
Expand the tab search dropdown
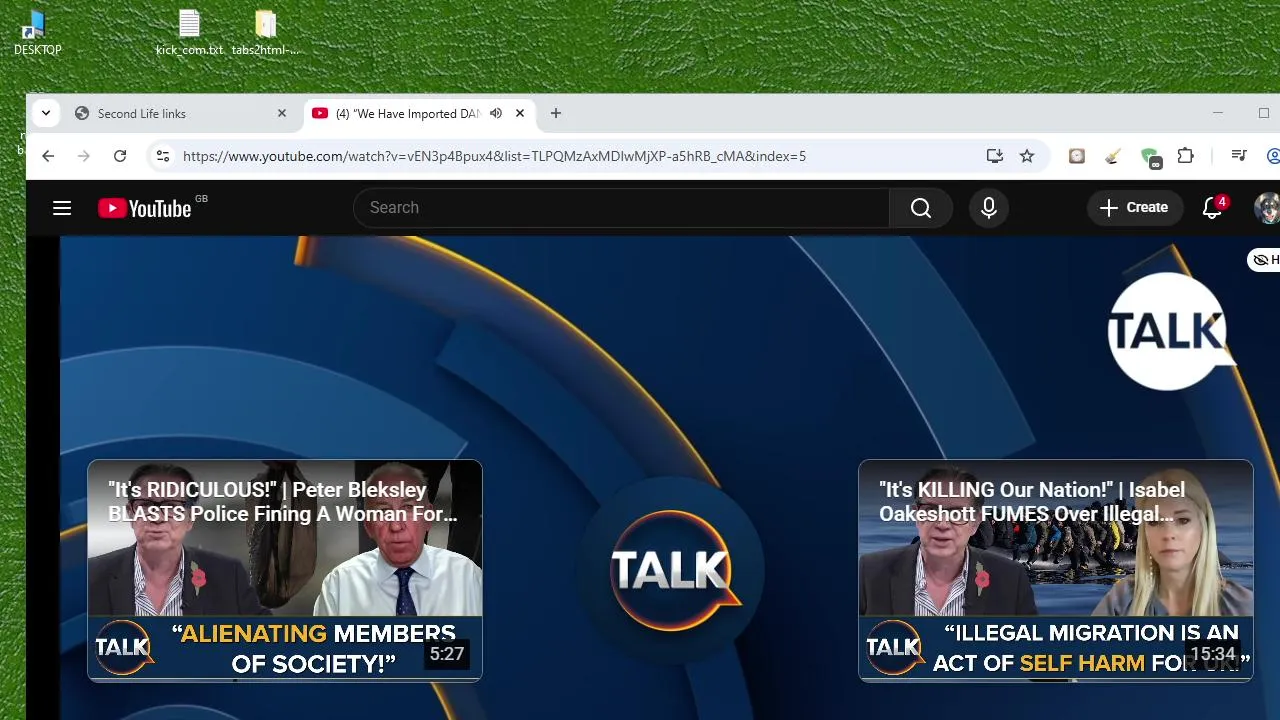(46, 113)
